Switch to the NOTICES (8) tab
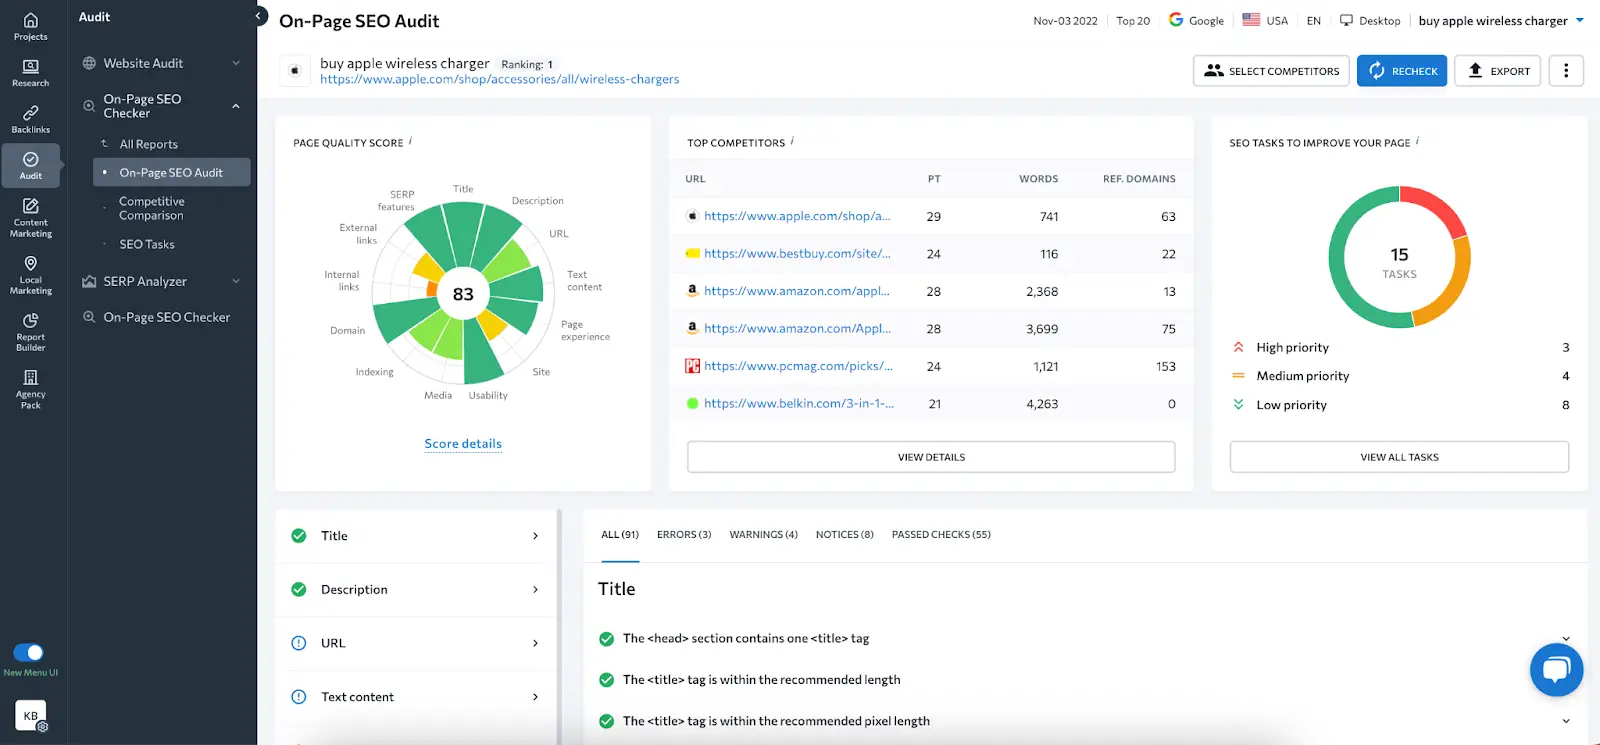 point(845,535)
